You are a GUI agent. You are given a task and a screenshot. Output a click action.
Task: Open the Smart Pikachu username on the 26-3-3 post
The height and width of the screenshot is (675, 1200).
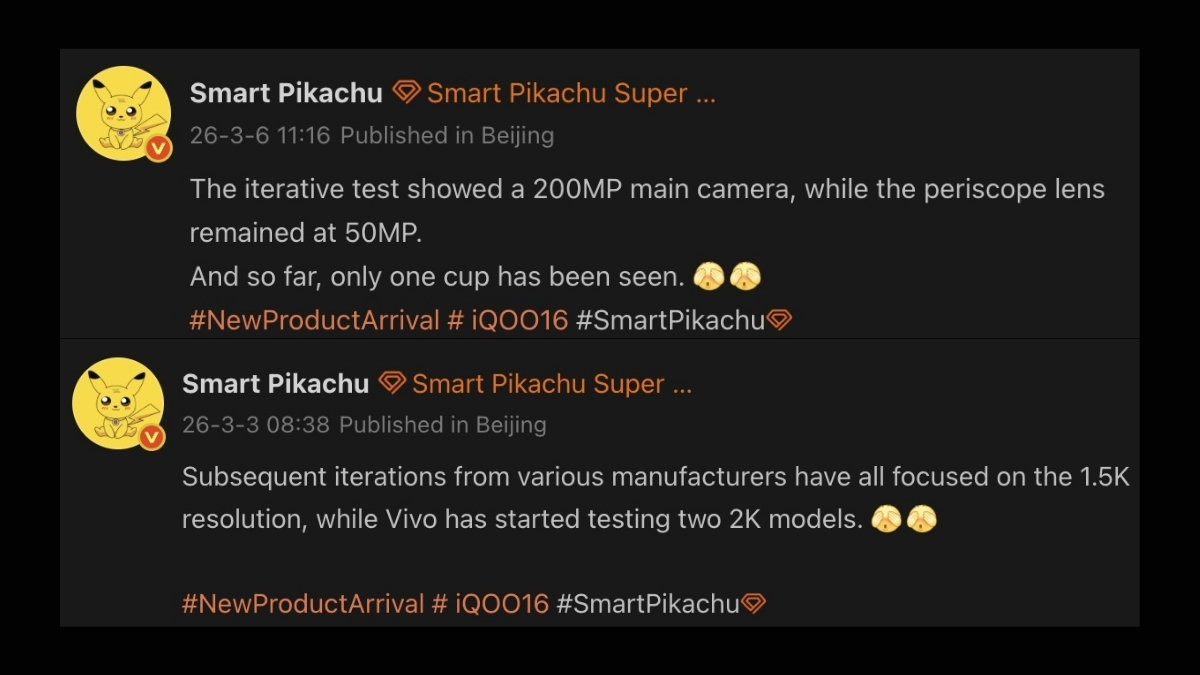point(276,383)
